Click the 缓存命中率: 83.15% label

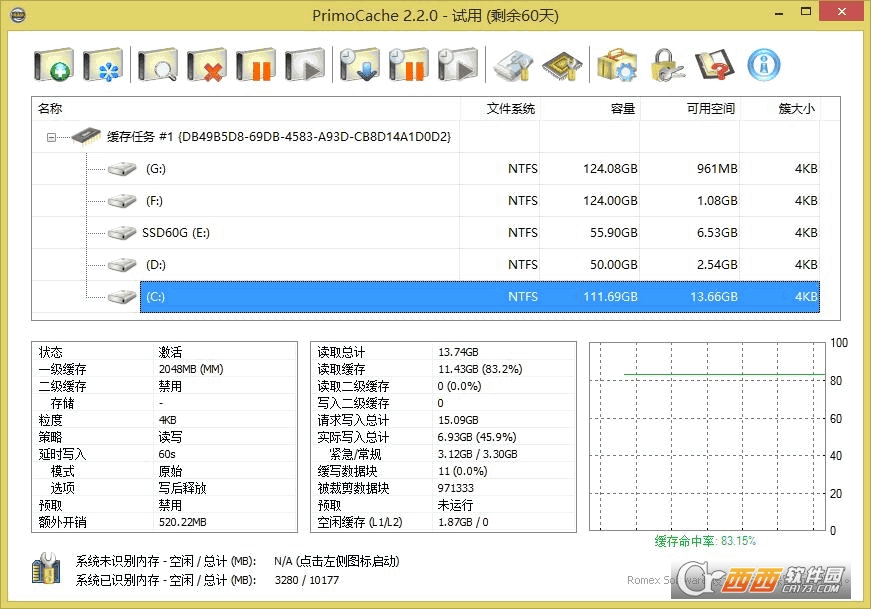click(x=705, y=541)
